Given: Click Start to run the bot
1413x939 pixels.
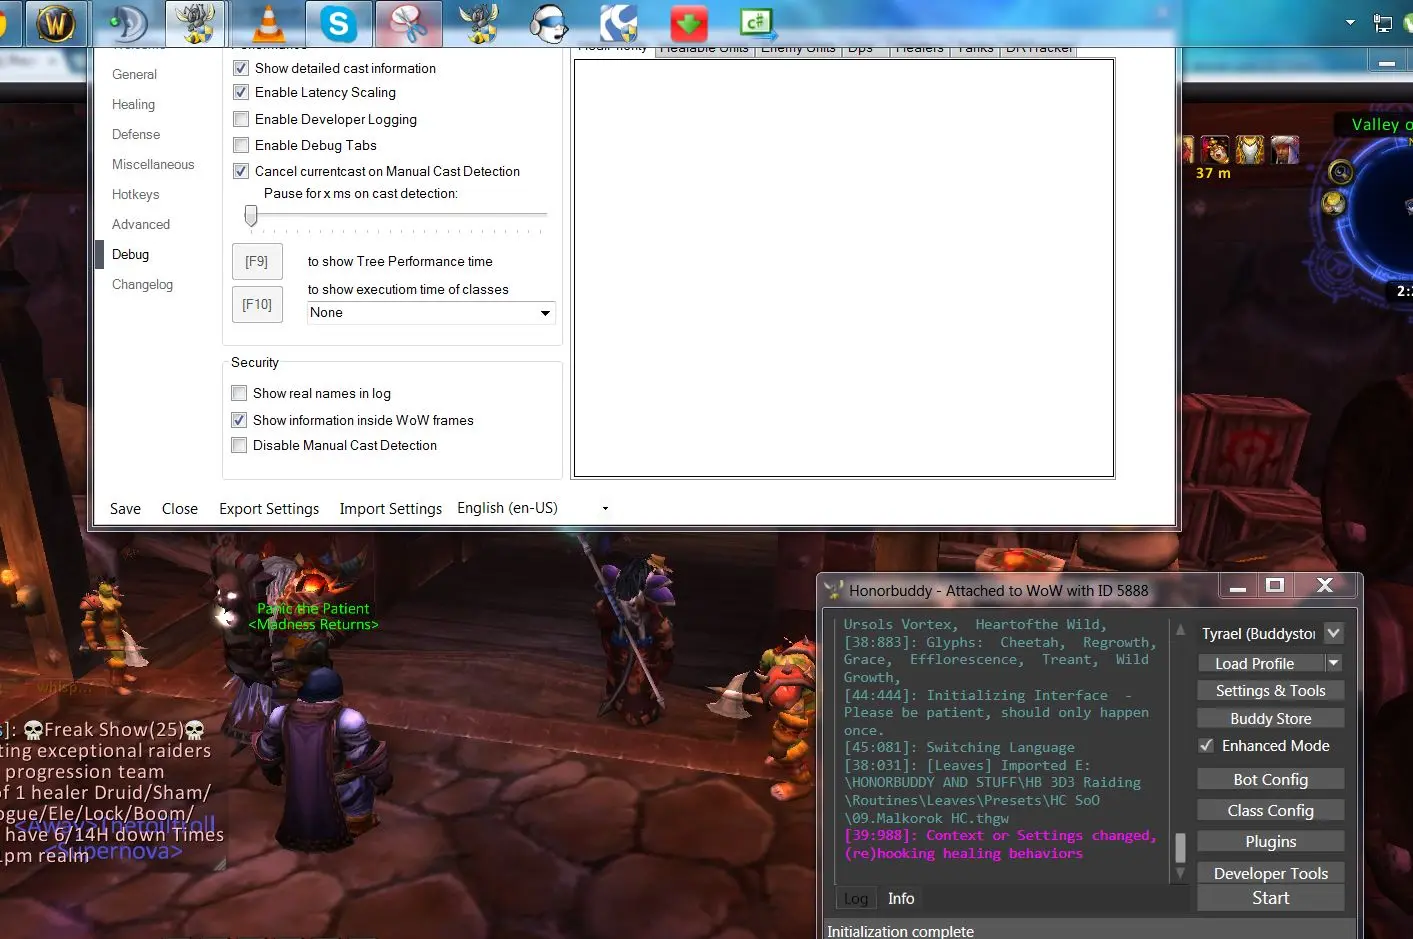Looking at the screenshot, I should tap(1271, 898).
